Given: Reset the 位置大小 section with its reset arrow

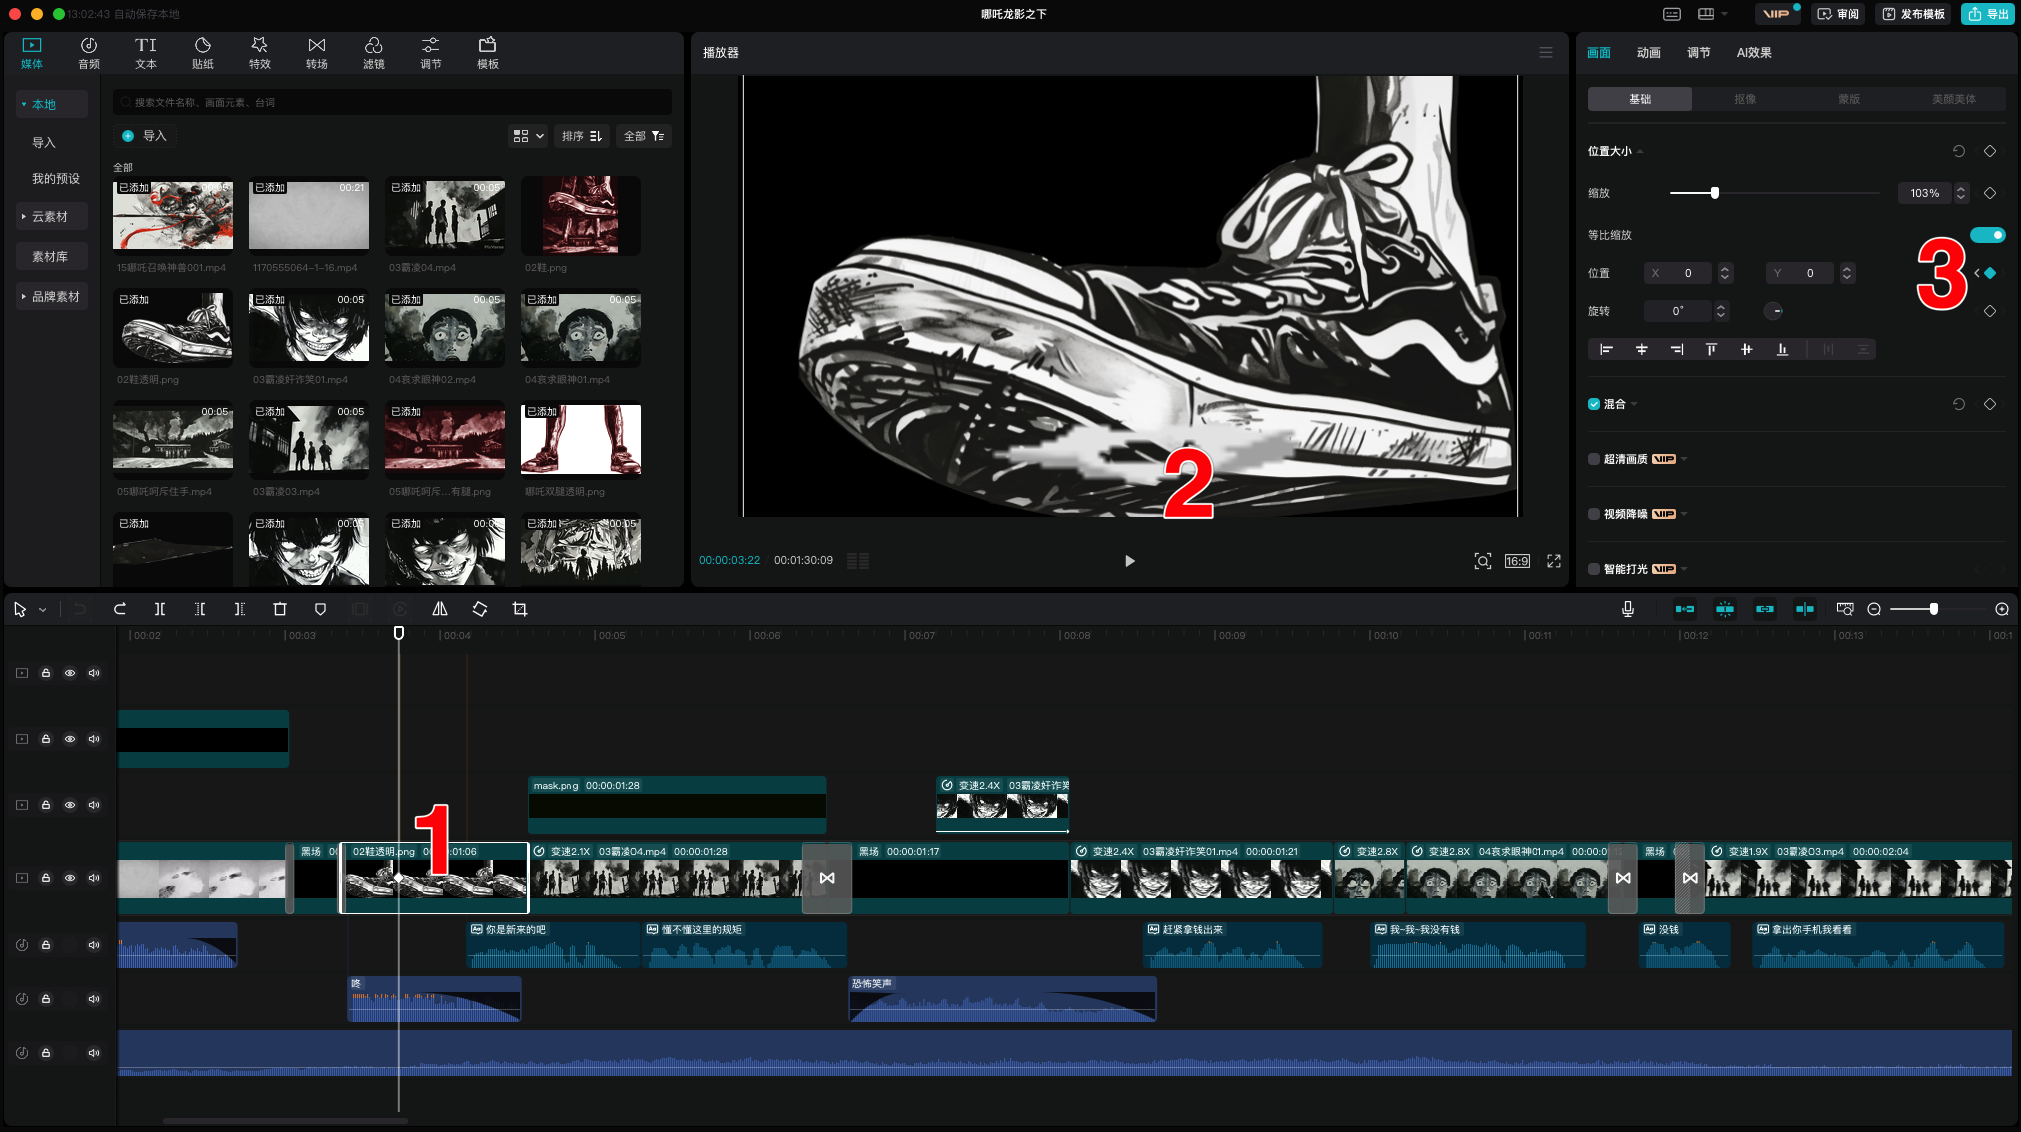Looking at the screenshot, I should (1959, 151).
